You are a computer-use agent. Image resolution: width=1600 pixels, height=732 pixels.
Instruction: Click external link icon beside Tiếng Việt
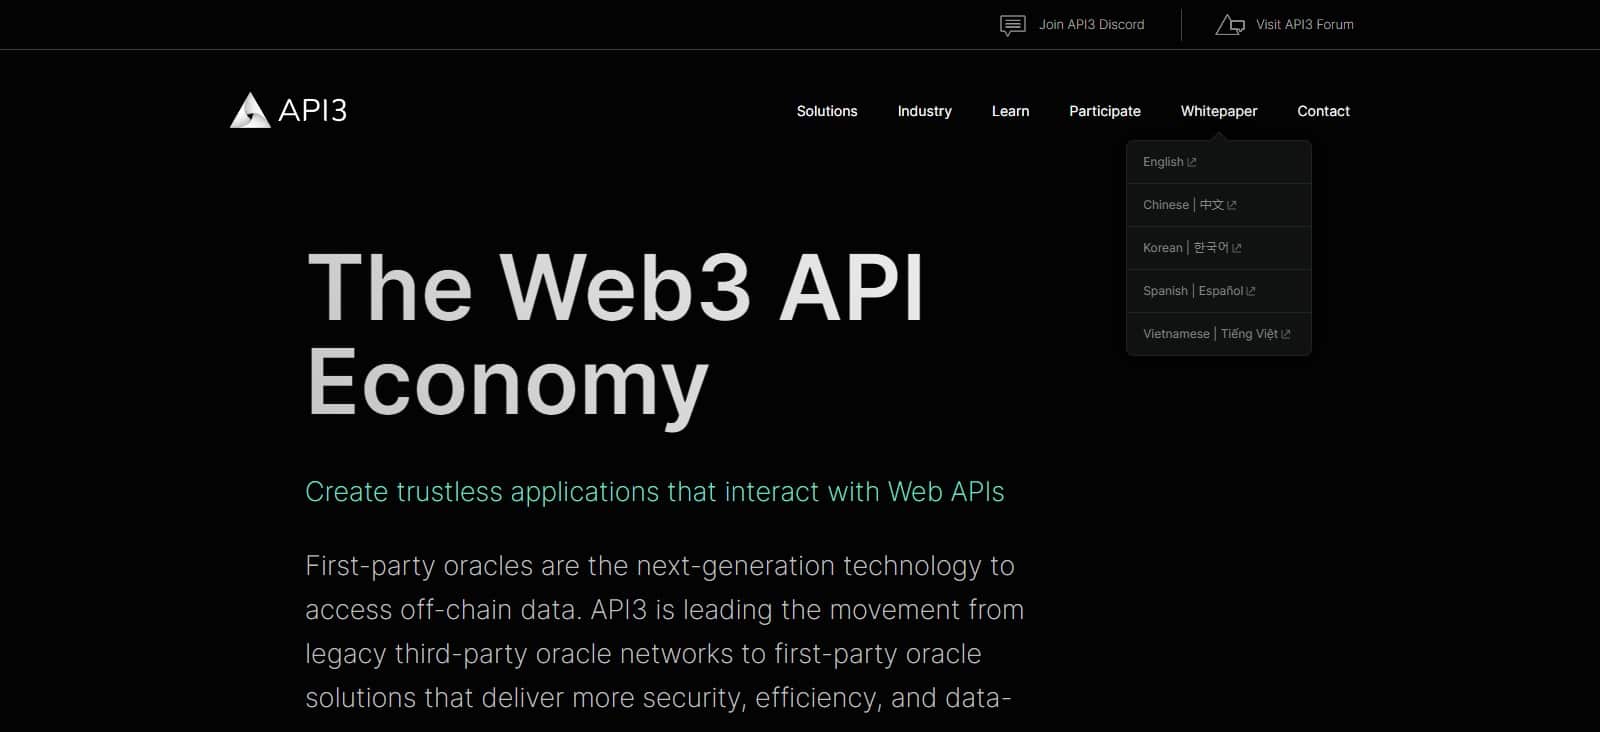(x=1286, y=334)
